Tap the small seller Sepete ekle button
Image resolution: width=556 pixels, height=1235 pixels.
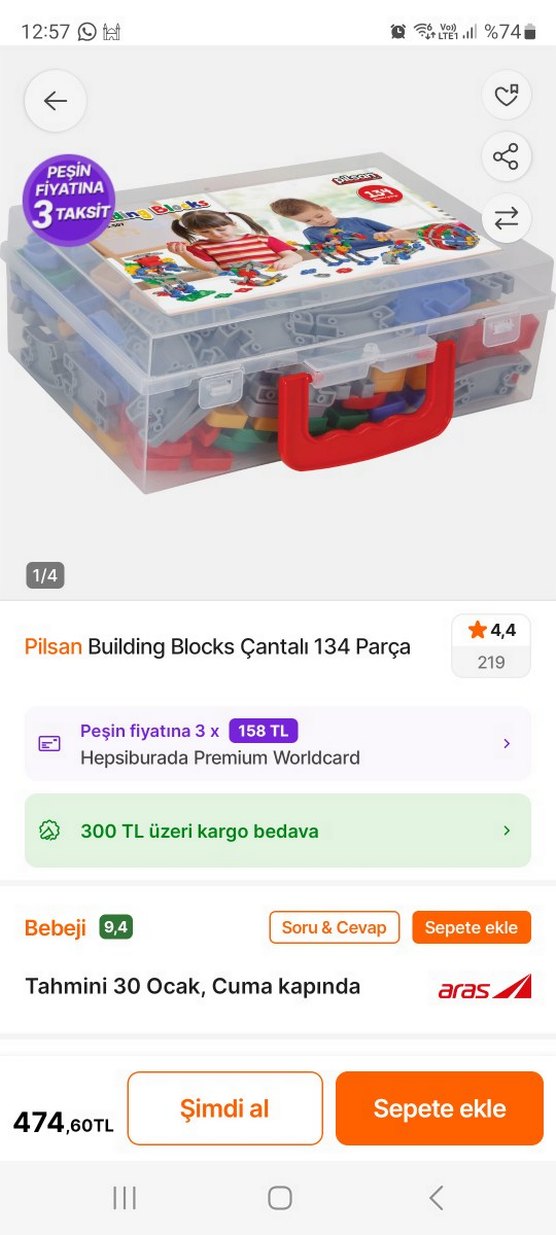(471, 927)
